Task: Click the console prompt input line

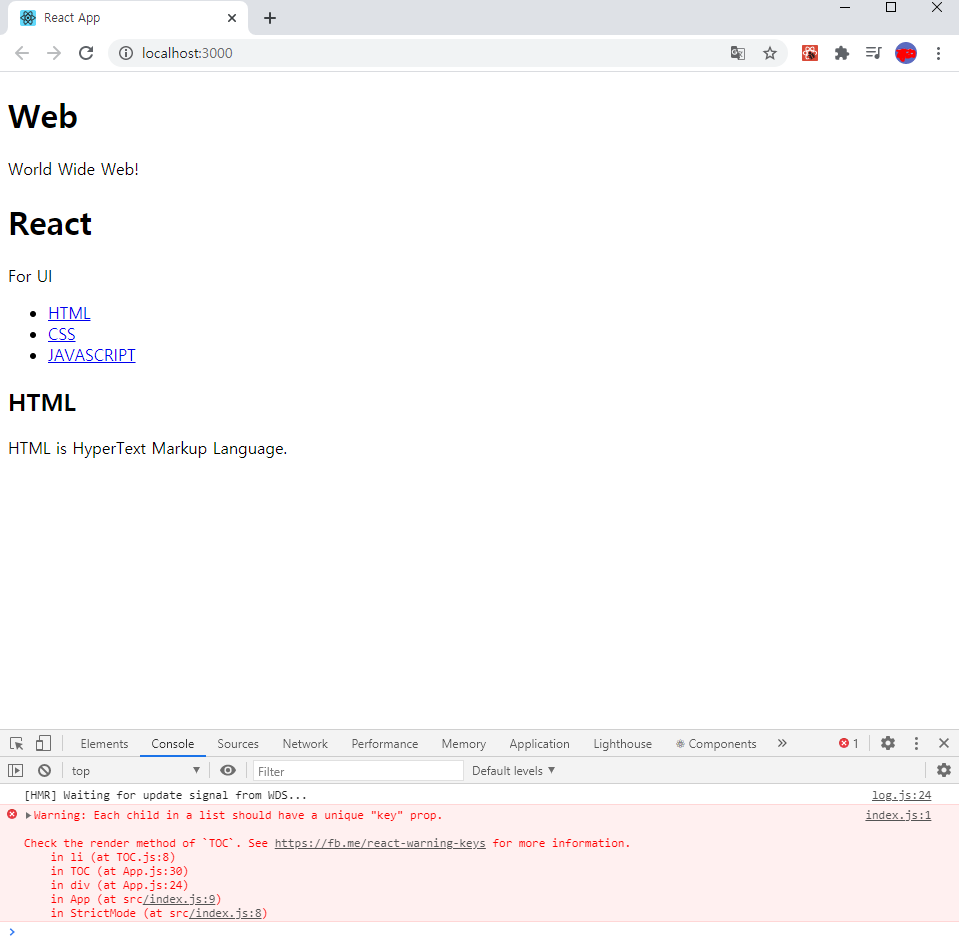Action: [480, 933]
